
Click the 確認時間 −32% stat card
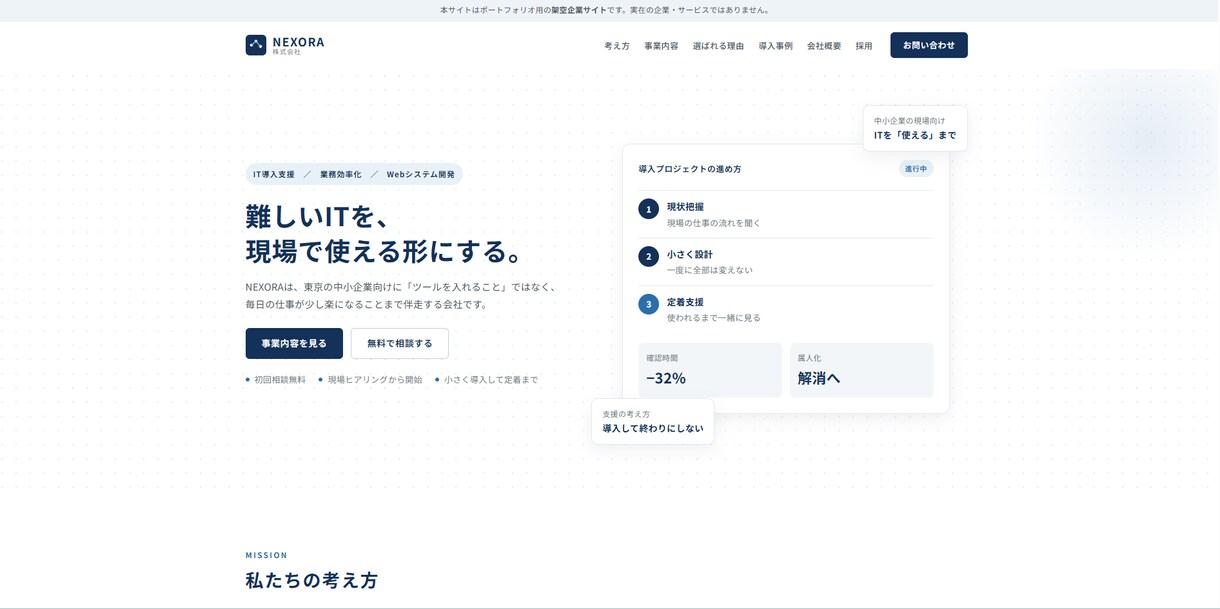pos(710,370)
